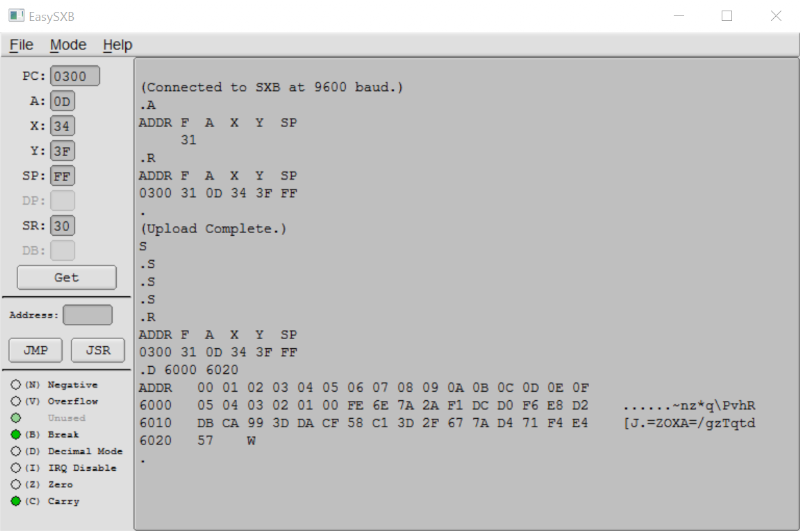Click the JSR button

click(x=98, y=350)
